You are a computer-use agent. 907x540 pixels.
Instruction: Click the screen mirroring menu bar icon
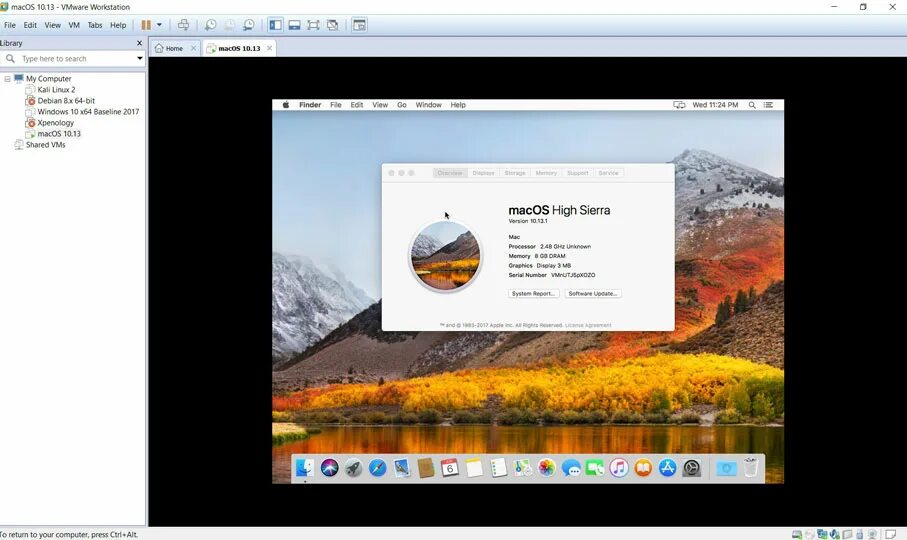679,105
